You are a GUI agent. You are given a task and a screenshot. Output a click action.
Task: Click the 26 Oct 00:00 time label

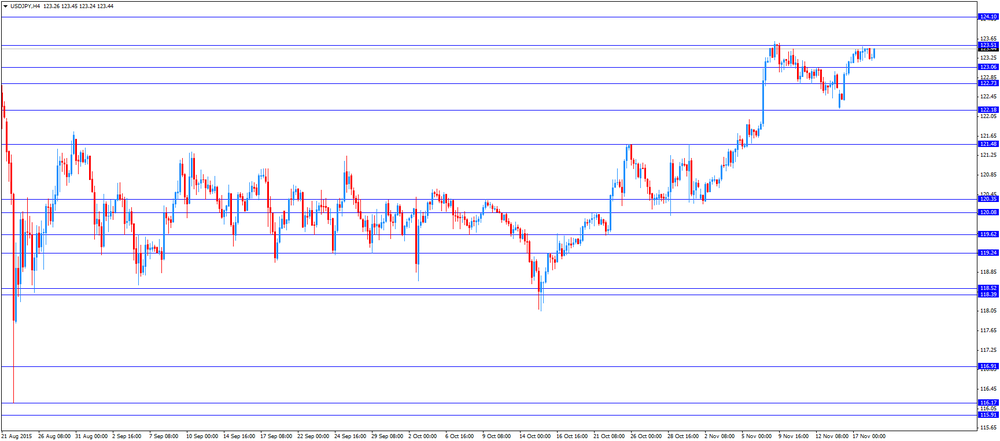[x=646, y=437]
